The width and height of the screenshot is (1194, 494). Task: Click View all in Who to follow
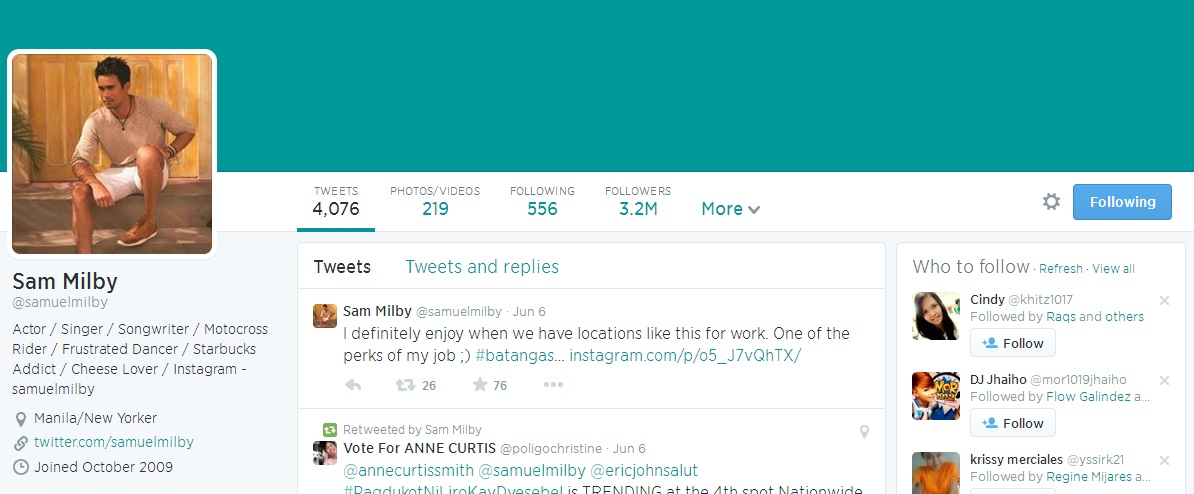1113,269
